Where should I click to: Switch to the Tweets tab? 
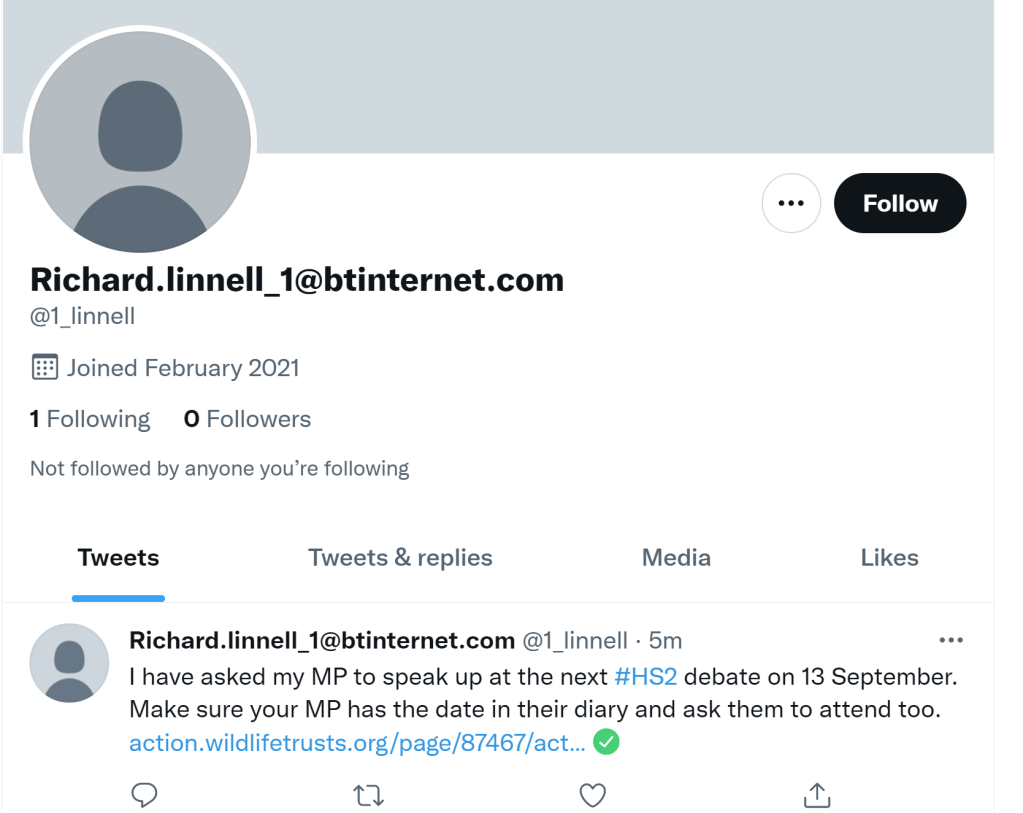click(118, 558)
